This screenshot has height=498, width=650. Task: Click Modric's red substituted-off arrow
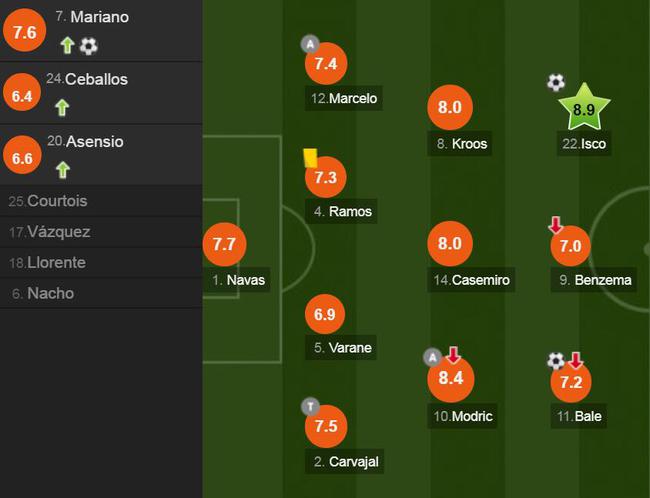453,355
